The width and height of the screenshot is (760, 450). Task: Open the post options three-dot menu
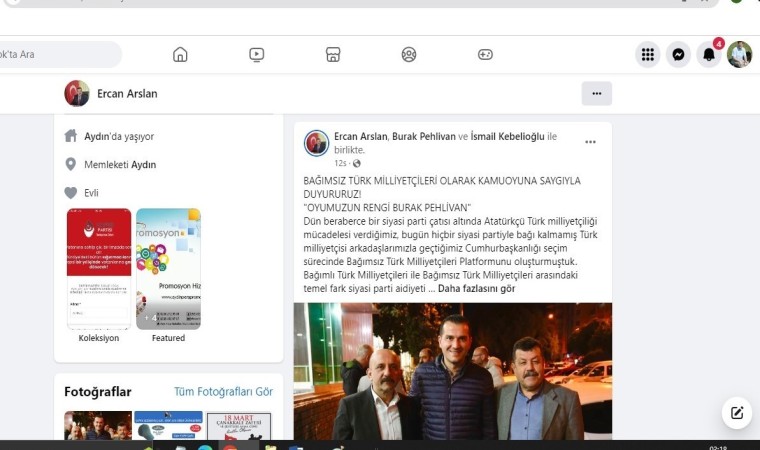[590, 142]
